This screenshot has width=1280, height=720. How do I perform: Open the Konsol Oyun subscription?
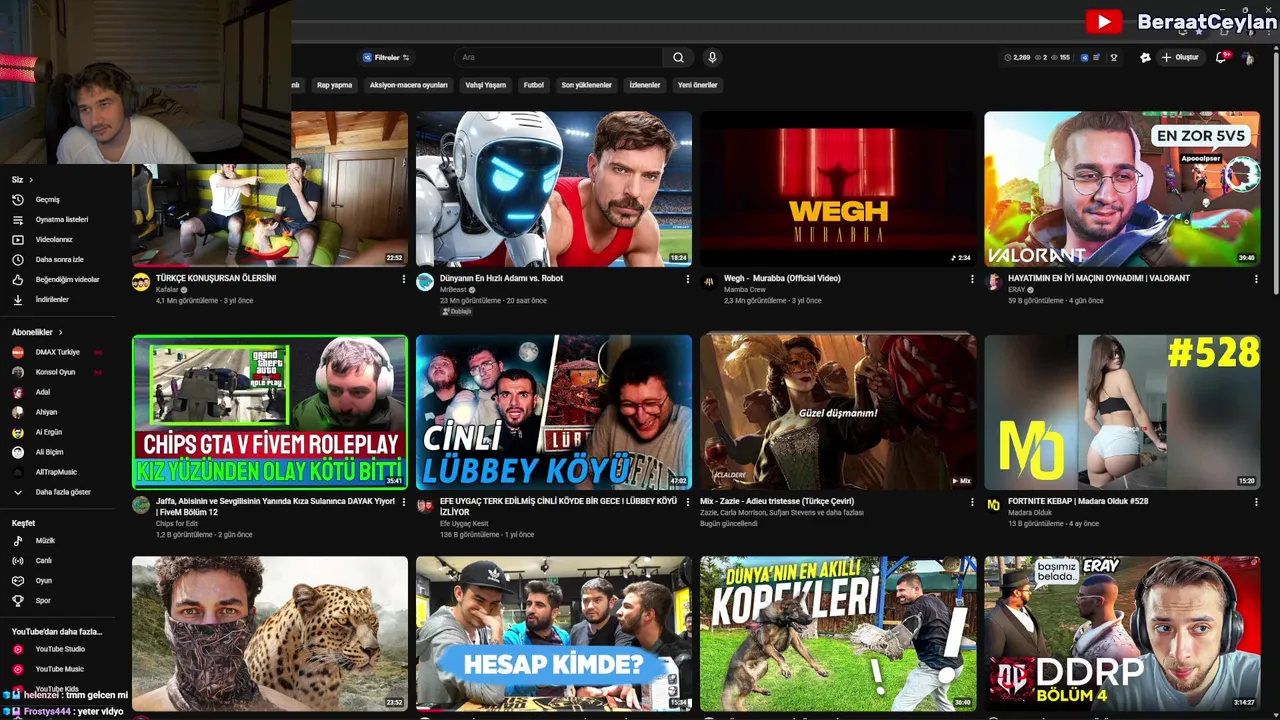pyautogui.click(x=55, y=372)
